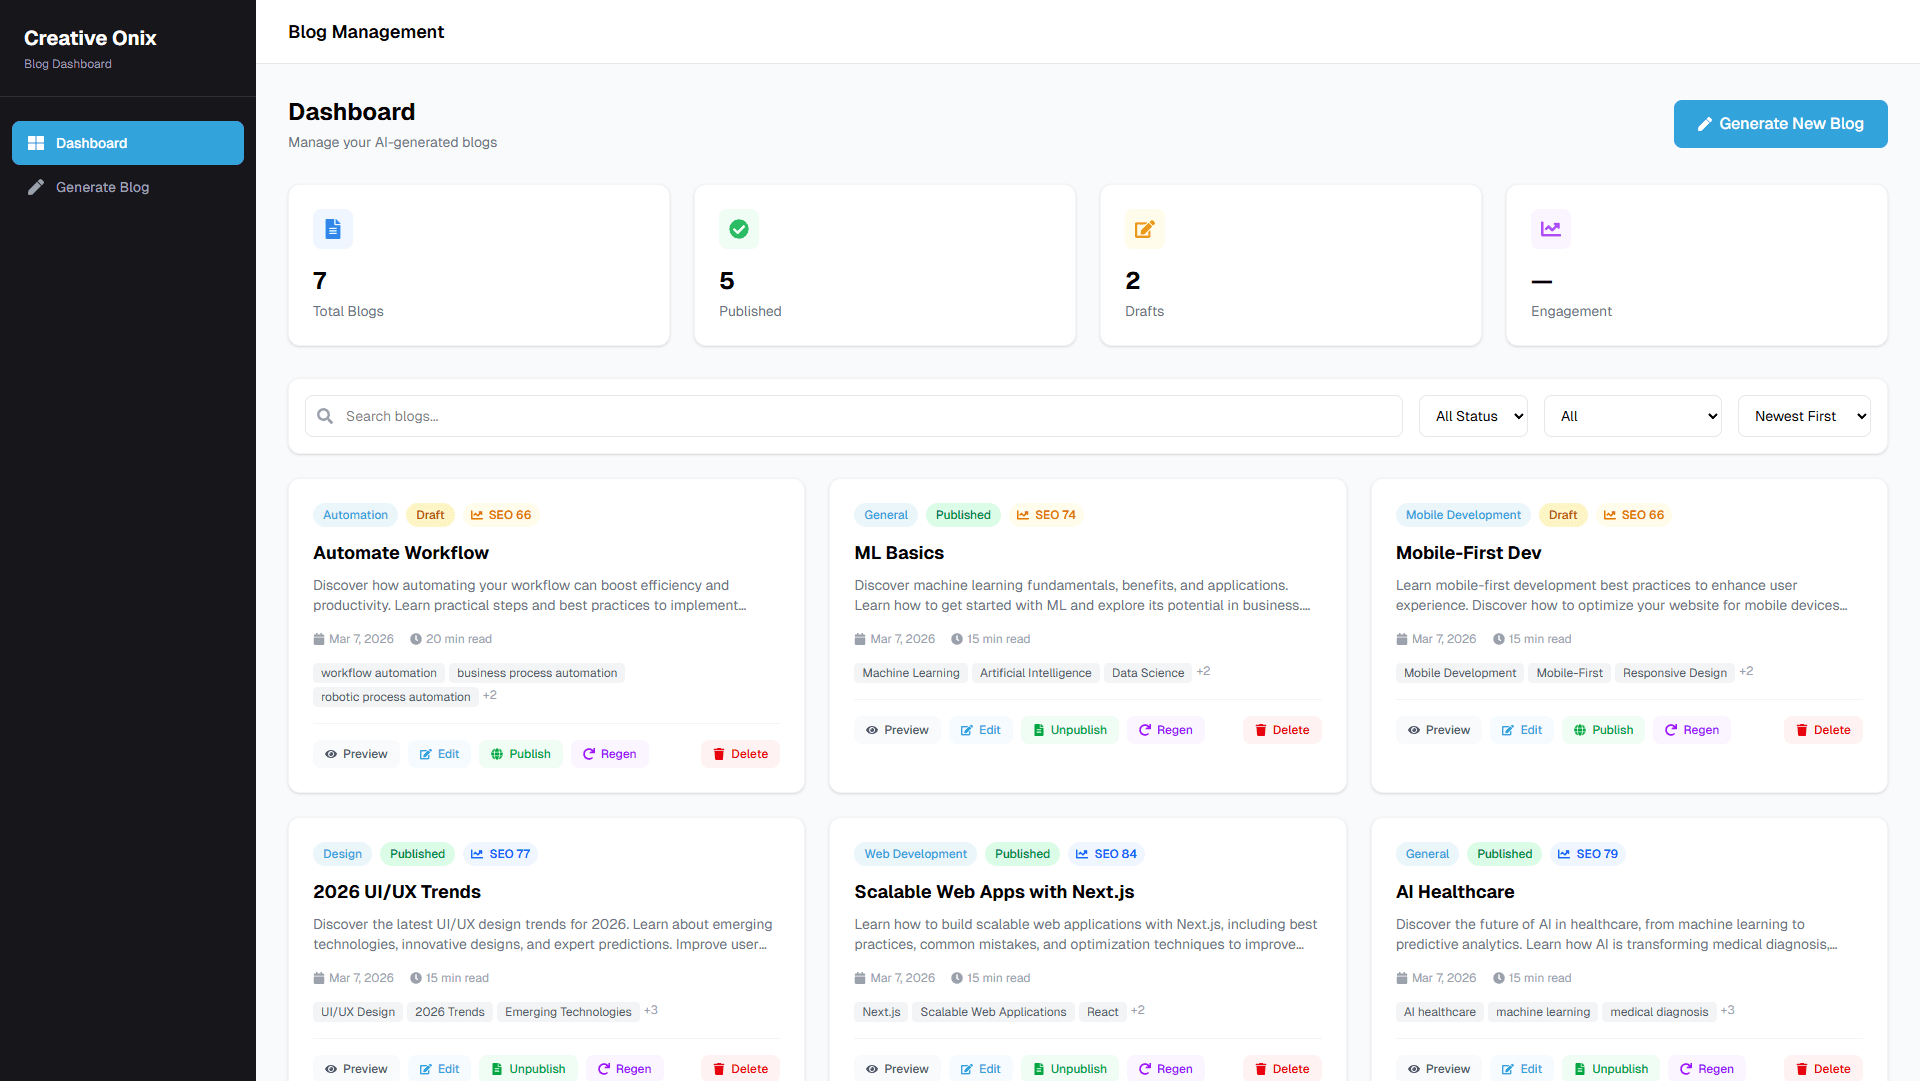
Task: Open the Newest First sort dropdown
Action: (x=1804, y=416)
